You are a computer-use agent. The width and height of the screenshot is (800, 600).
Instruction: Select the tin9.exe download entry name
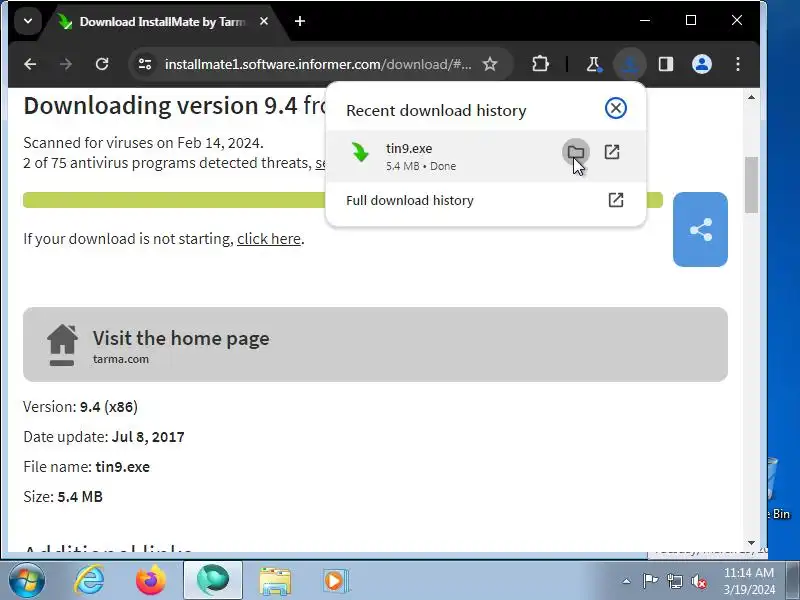(409, 148)
